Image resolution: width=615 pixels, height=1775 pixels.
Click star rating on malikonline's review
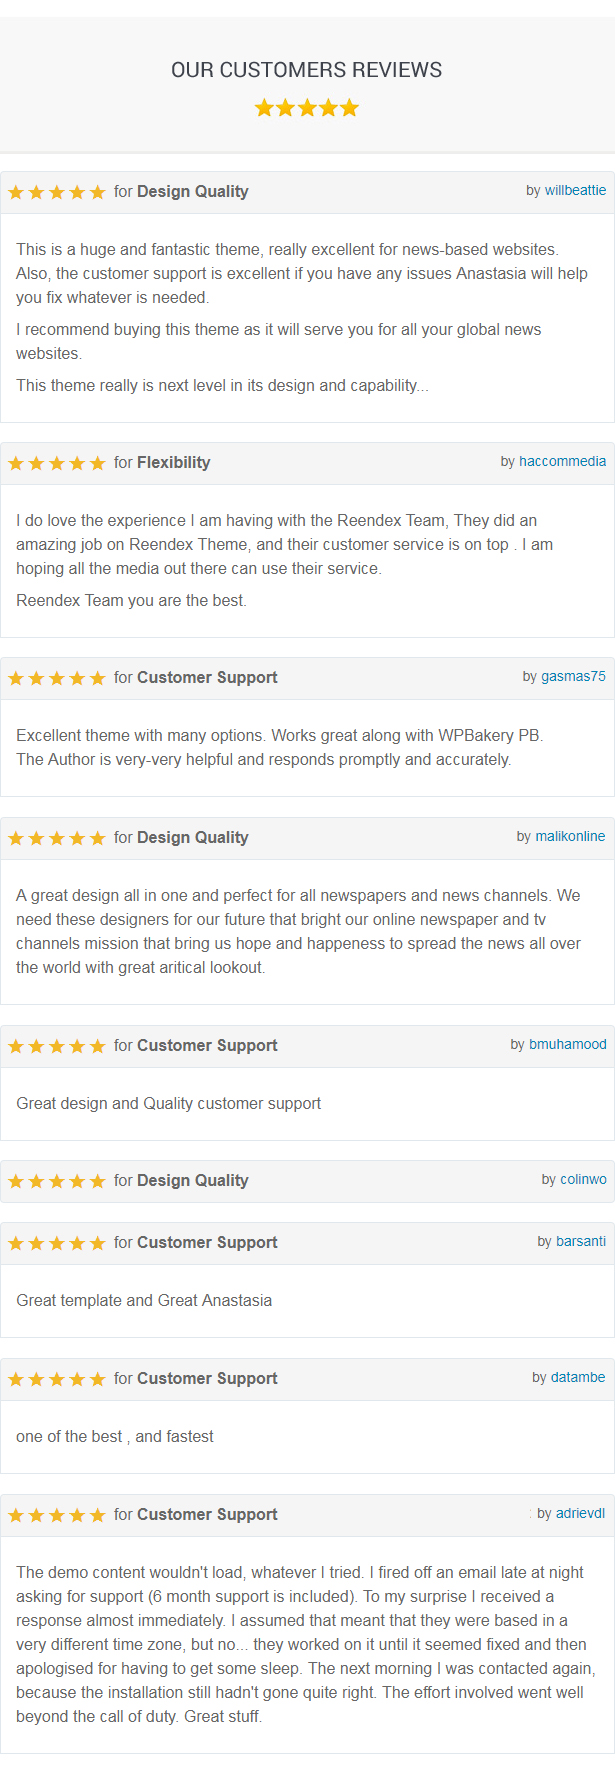(57, 838)
